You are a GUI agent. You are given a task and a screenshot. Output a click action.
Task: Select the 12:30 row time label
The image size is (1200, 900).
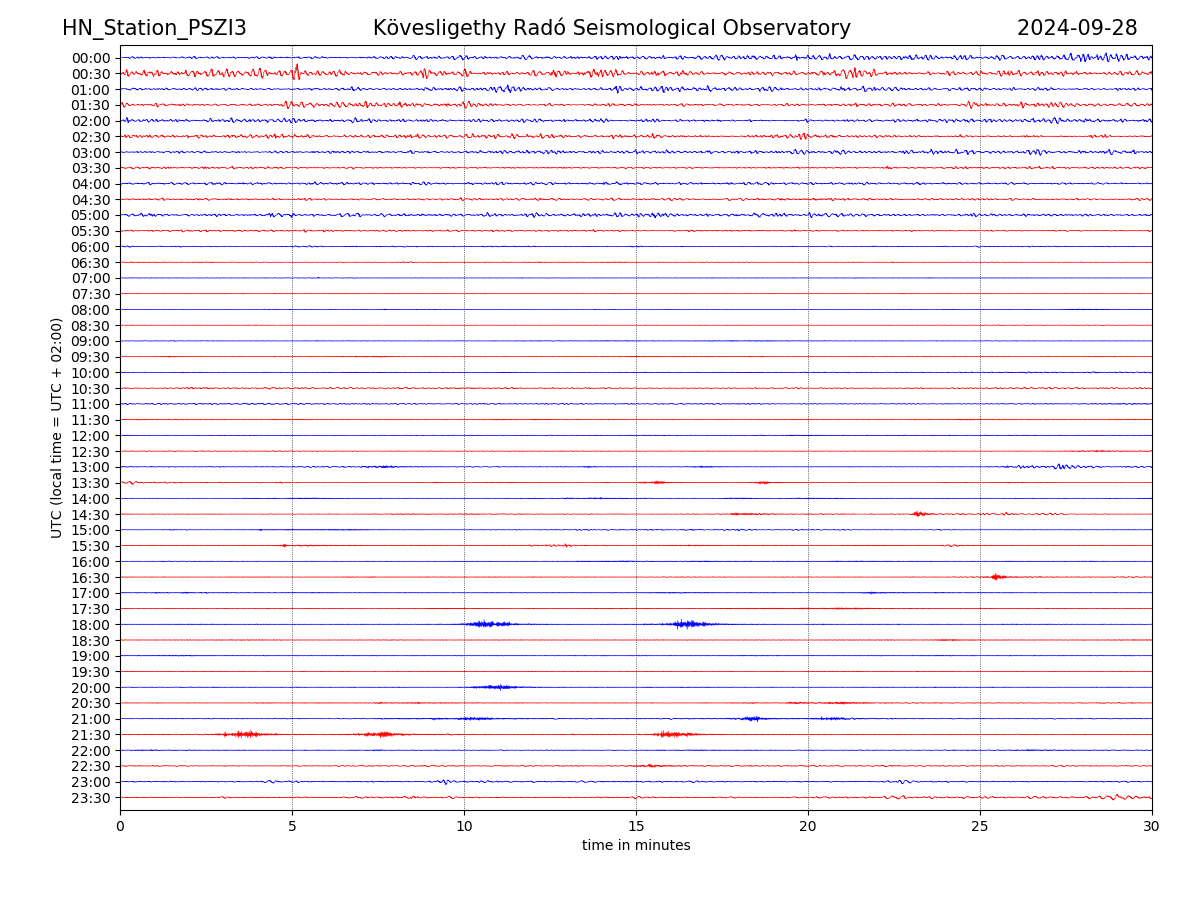click(x=90, y=452)
